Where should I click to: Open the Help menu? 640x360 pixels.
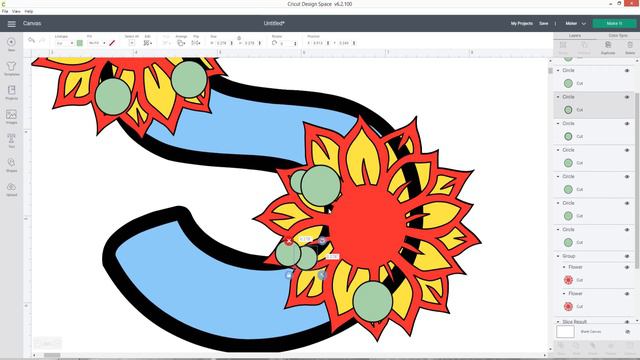(x=29, y=11)
